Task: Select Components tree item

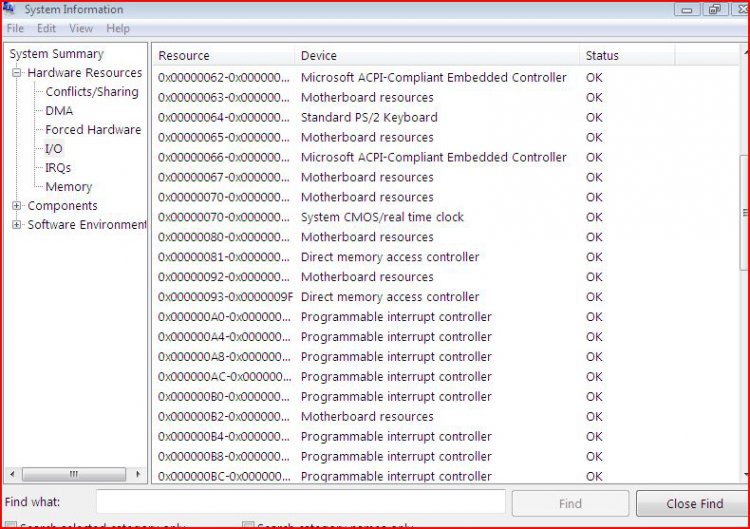Action: point(62,206)
